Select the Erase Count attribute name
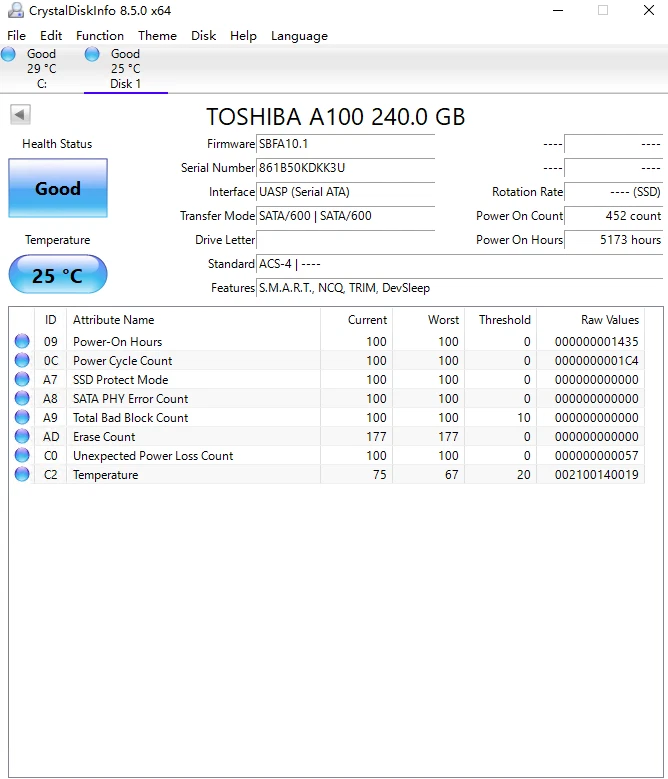 point(104,437)
